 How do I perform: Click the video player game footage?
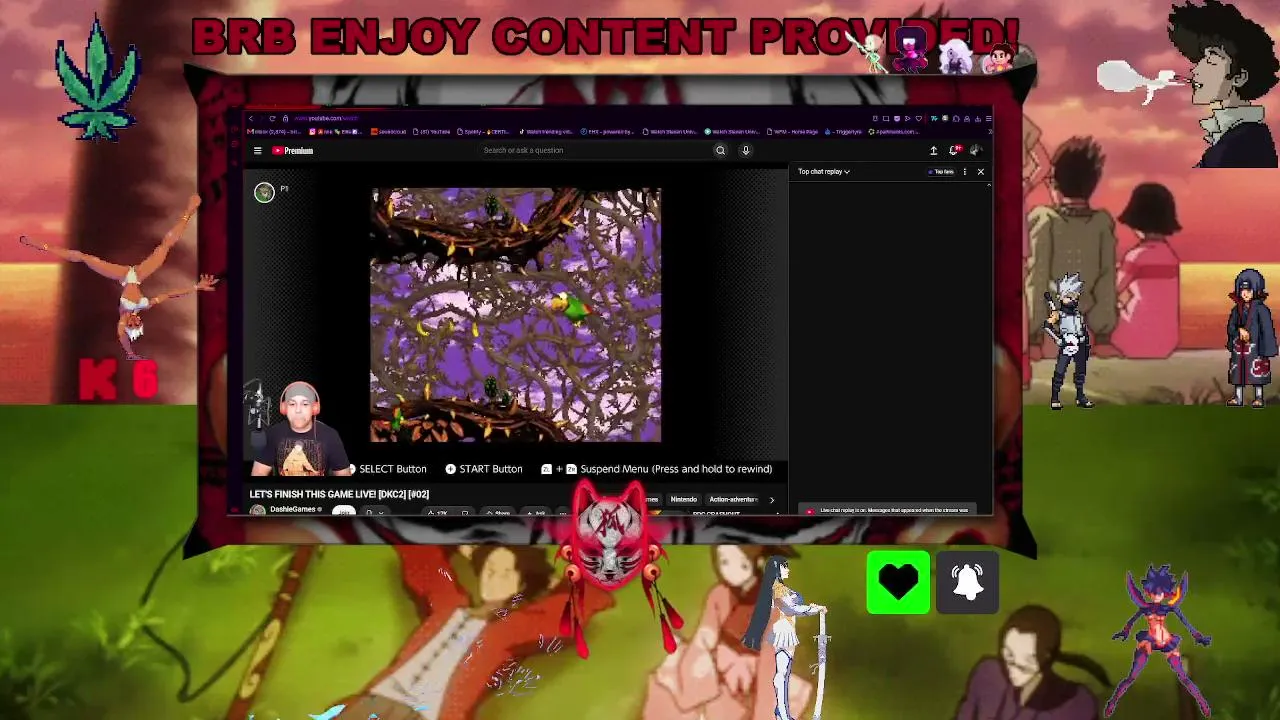(x=516, y=315)
